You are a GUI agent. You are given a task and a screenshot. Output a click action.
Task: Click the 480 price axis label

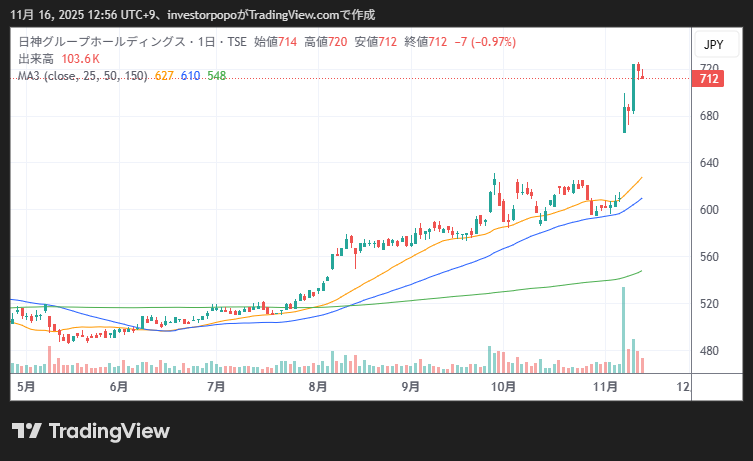710,351
